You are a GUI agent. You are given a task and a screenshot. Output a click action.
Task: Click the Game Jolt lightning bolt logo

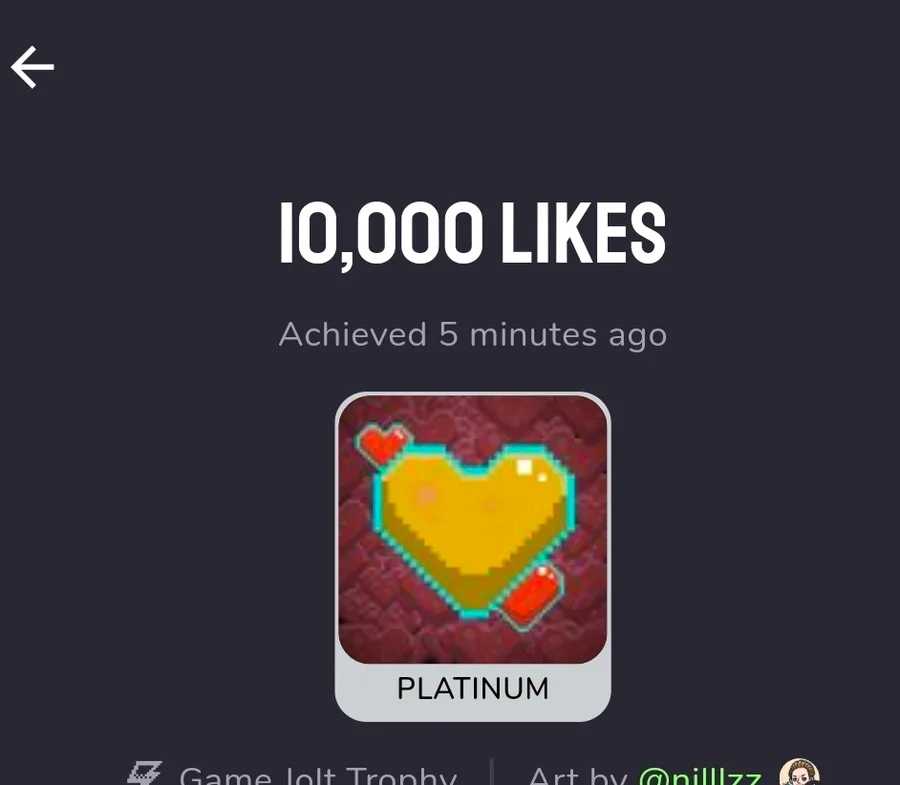pos(144,773)
